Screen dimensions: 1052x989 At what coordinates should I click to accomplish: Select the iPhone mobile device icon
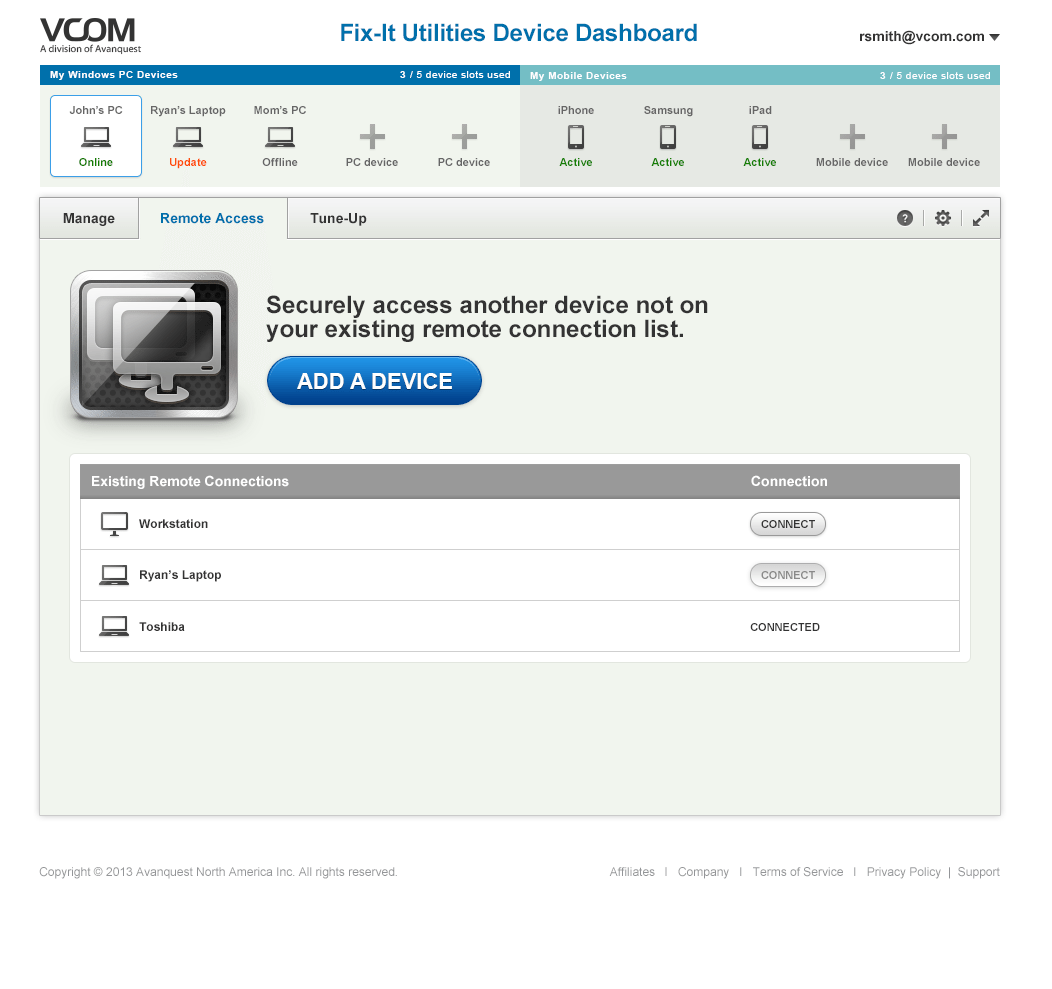576,137
